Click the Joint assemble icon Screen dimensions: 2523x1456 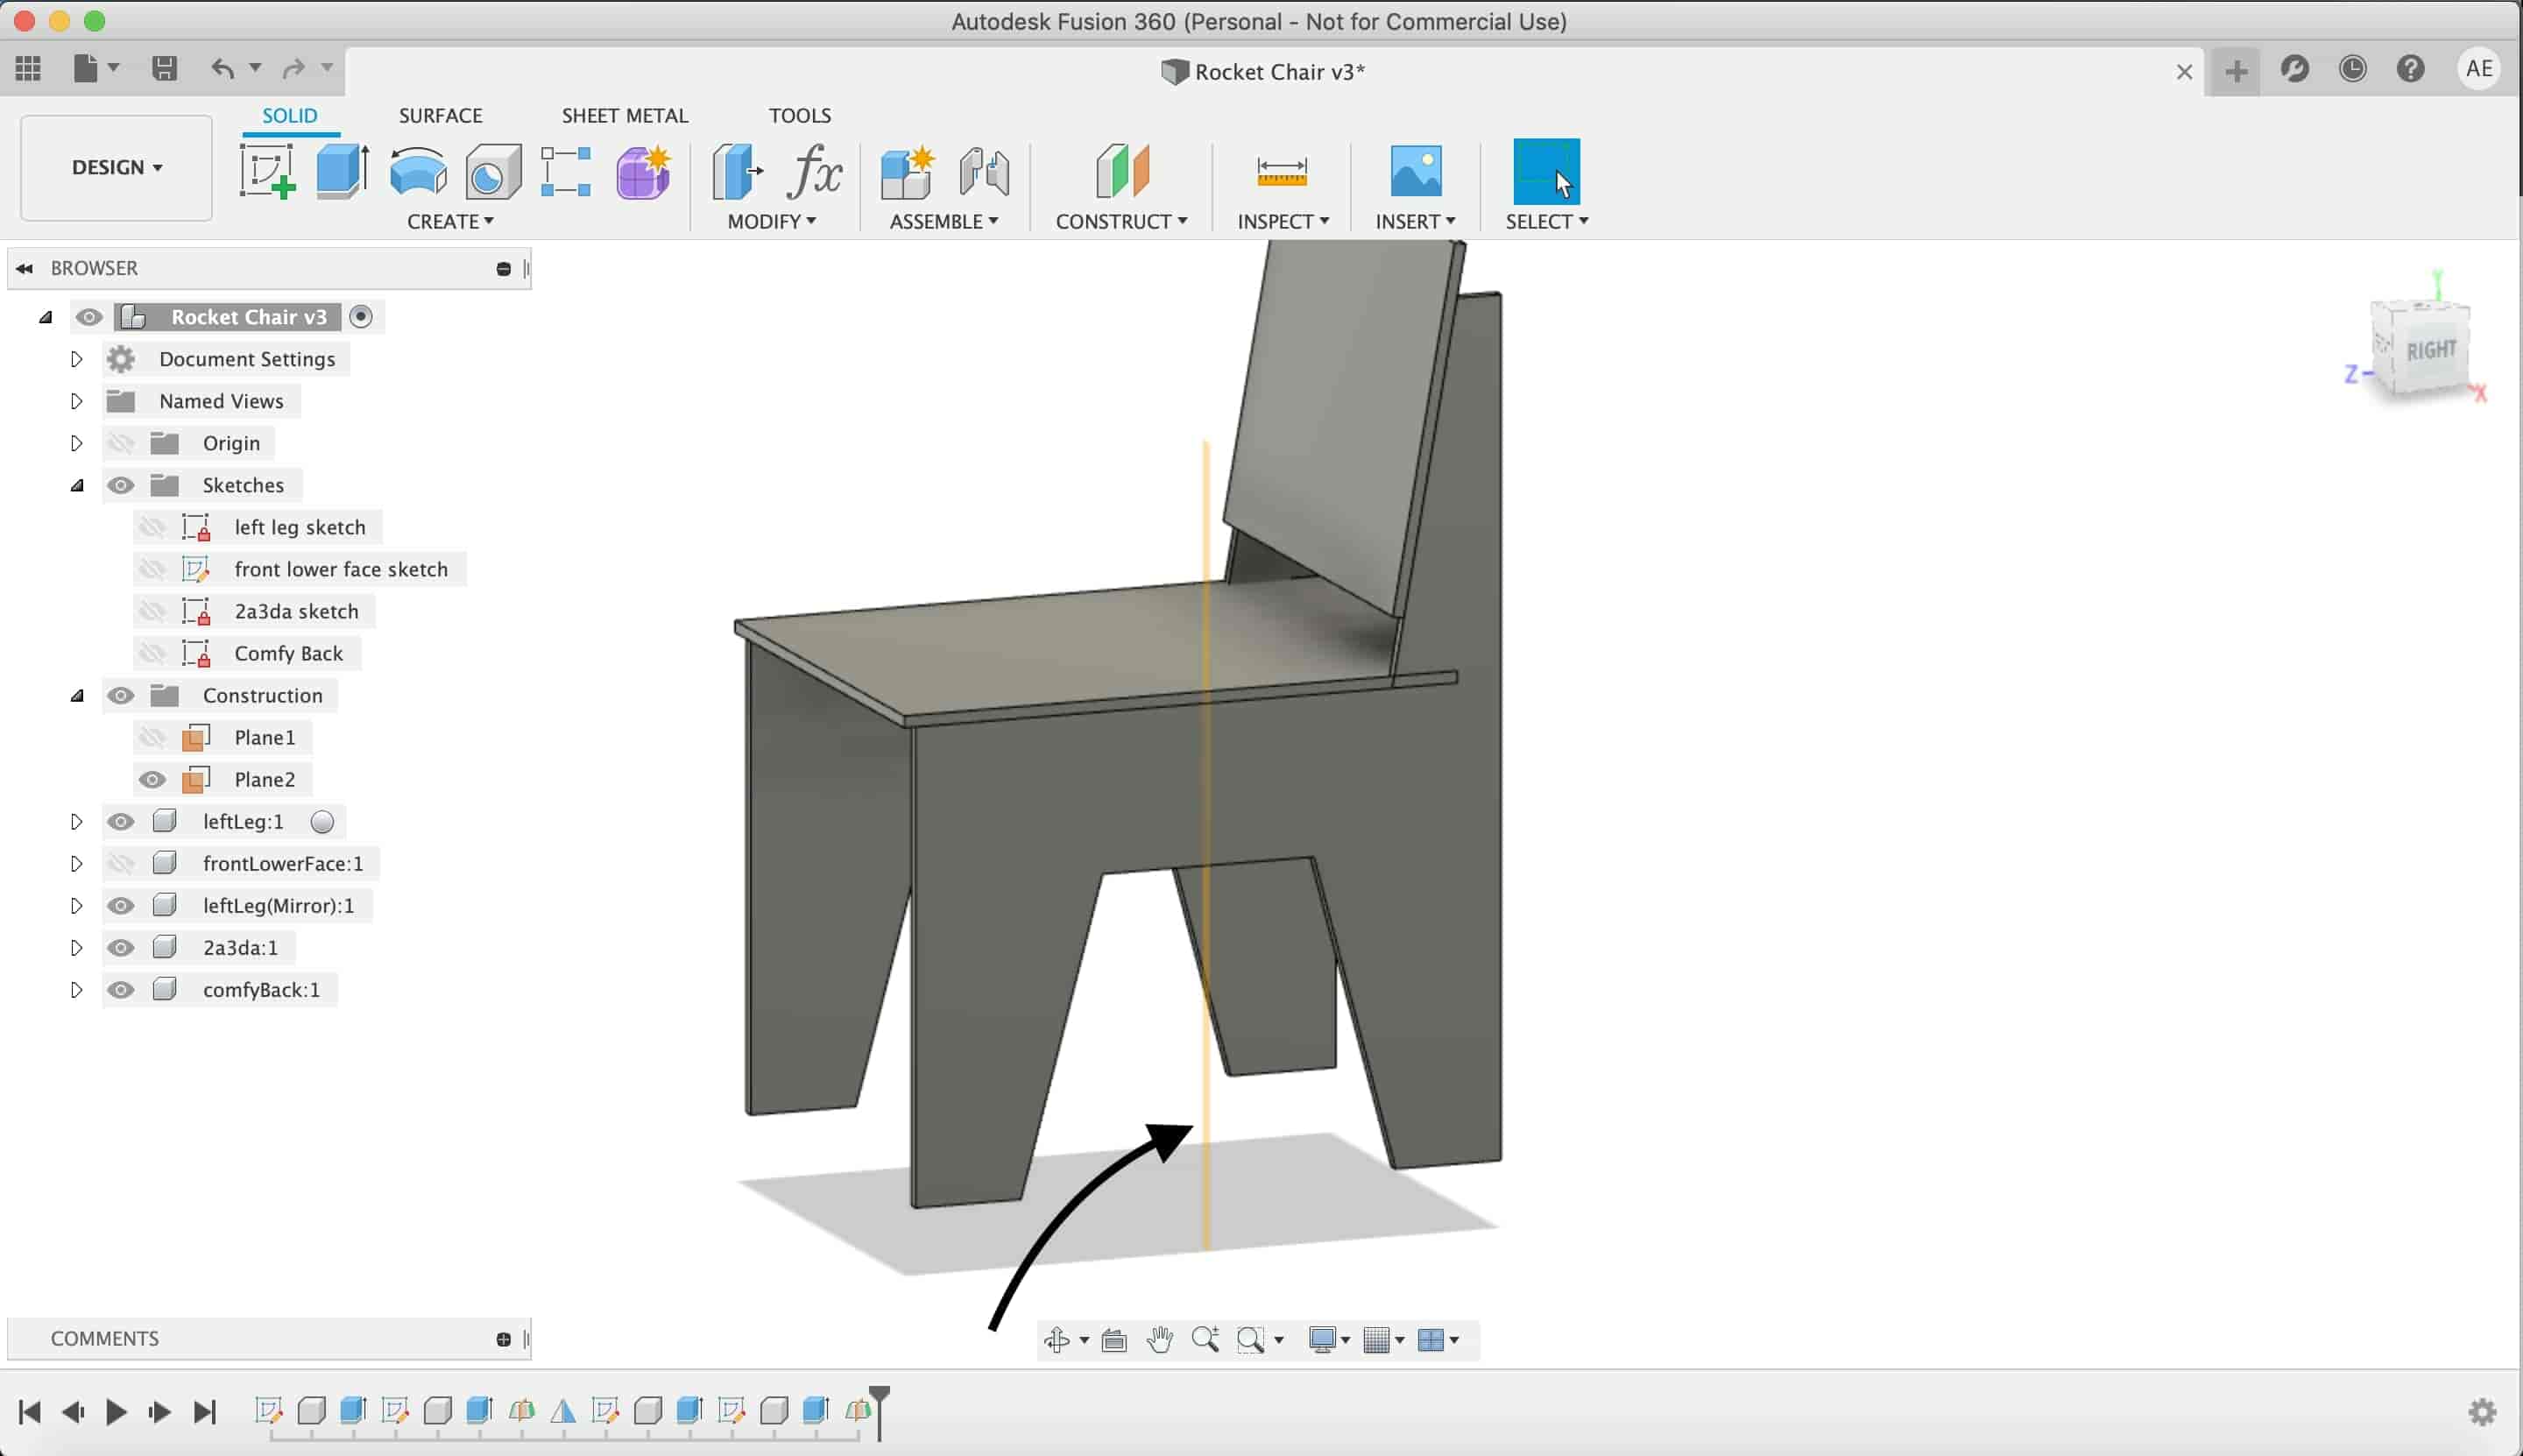984,171
